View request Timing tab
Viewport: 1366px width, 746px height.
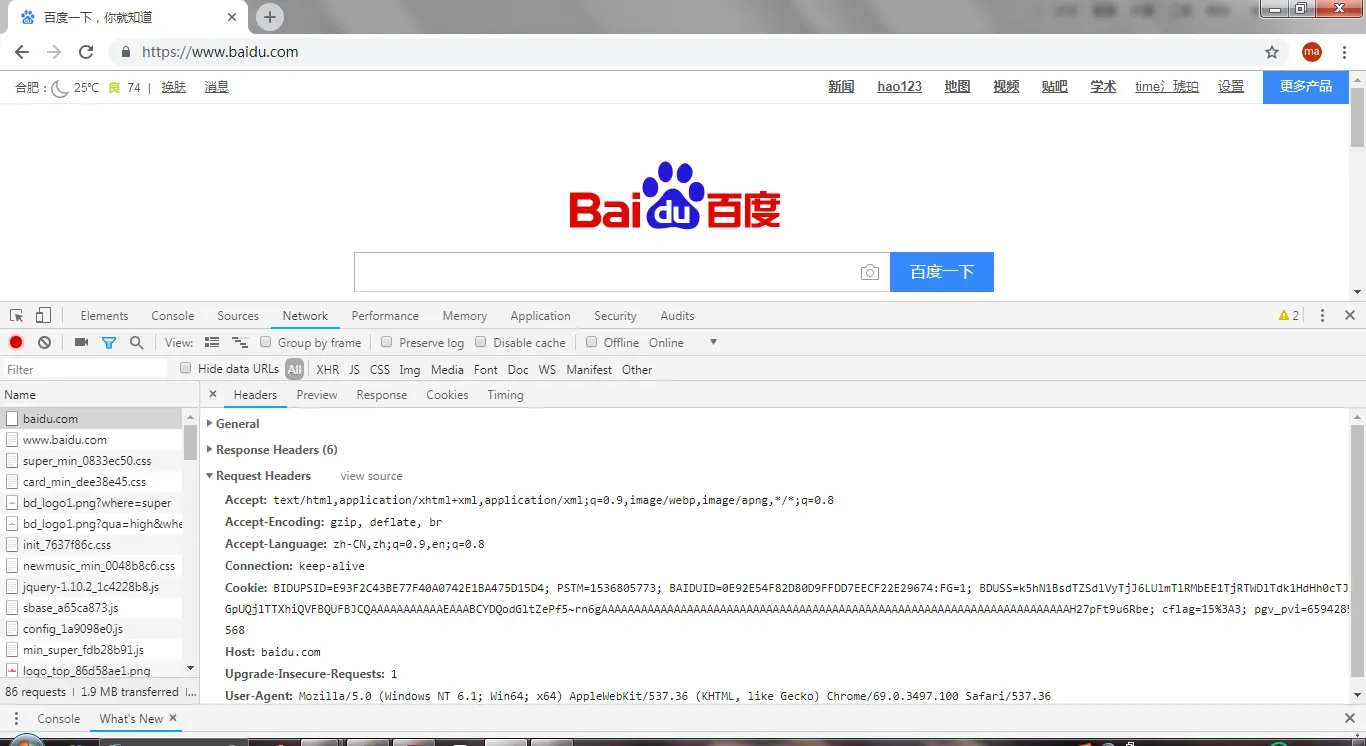click(505, 395)
